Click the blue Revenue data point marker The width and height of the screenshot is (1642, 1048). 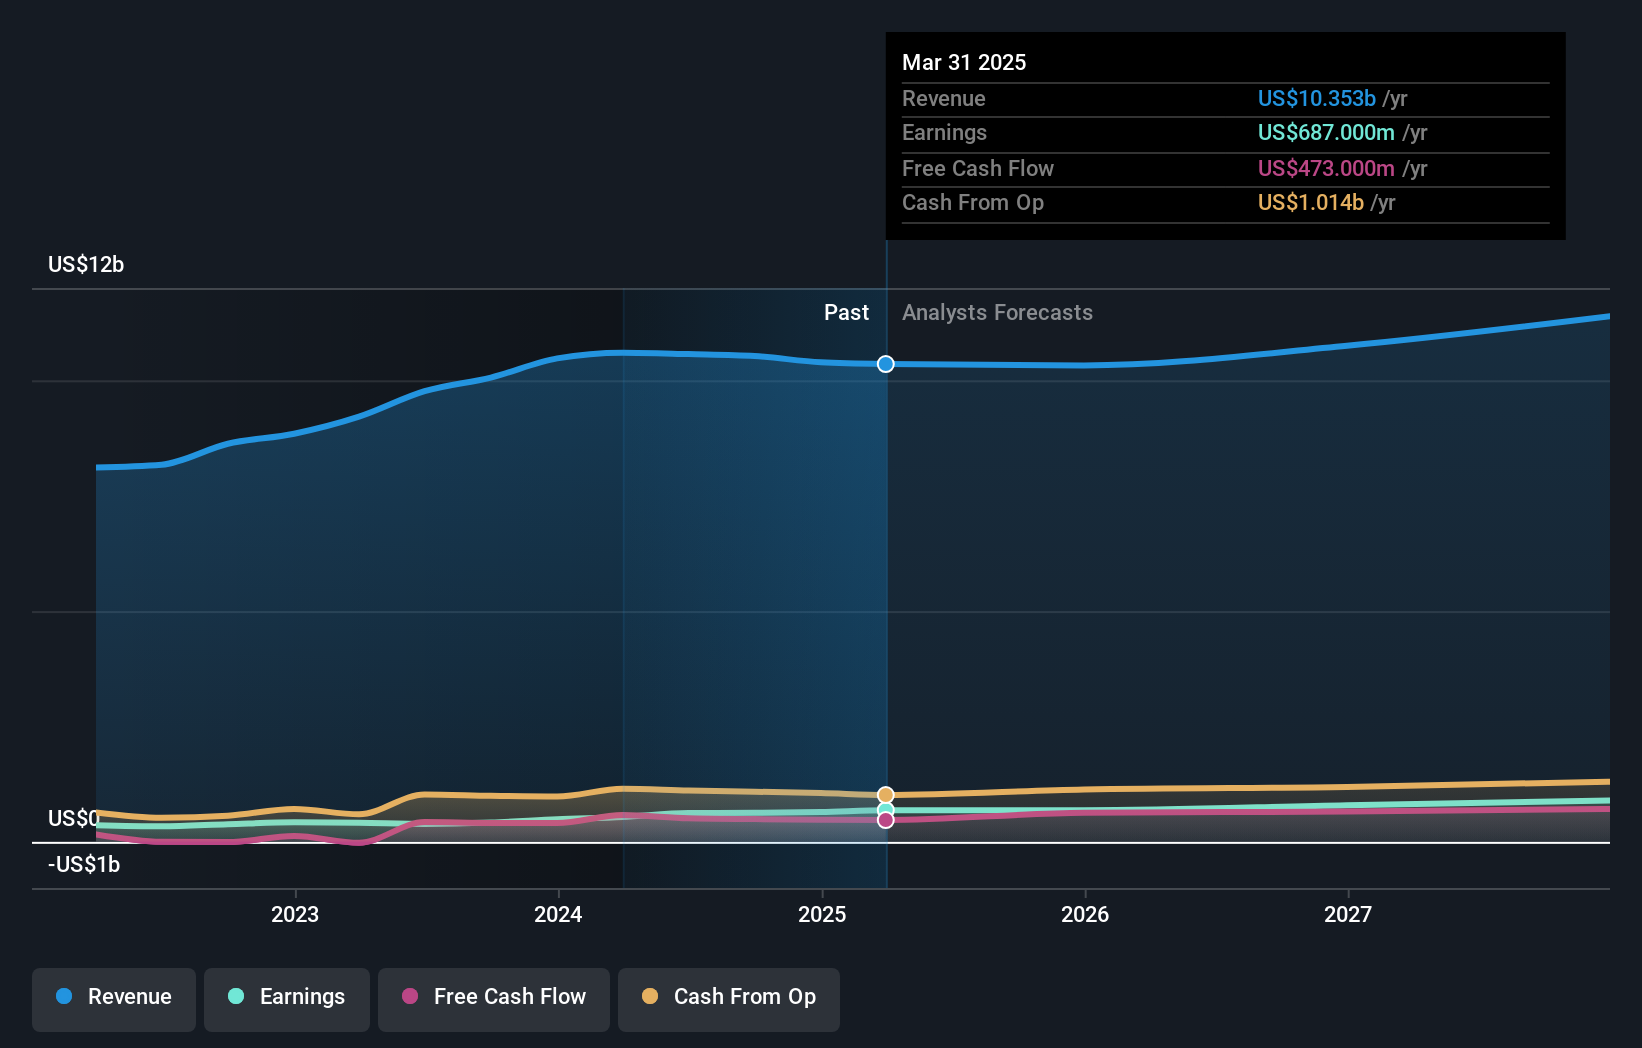click(x=886, y=364)
